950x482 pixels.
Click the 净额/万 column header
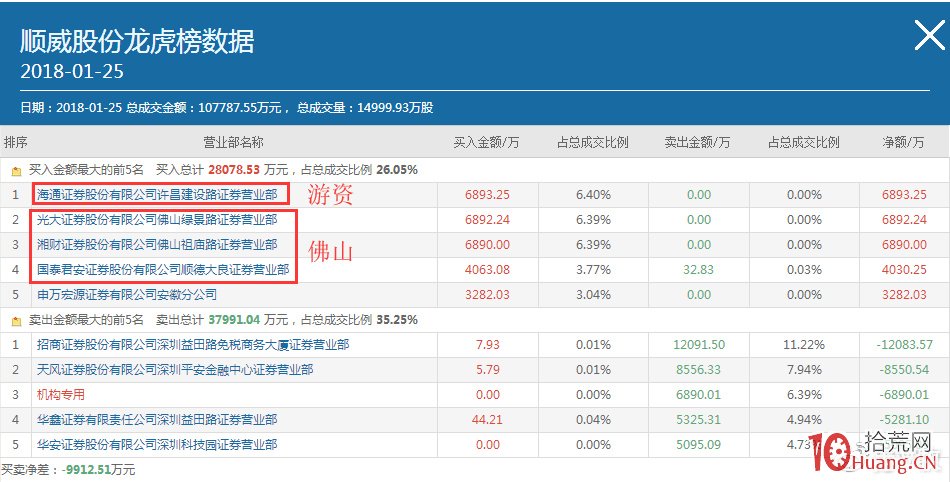click(903, 142)
